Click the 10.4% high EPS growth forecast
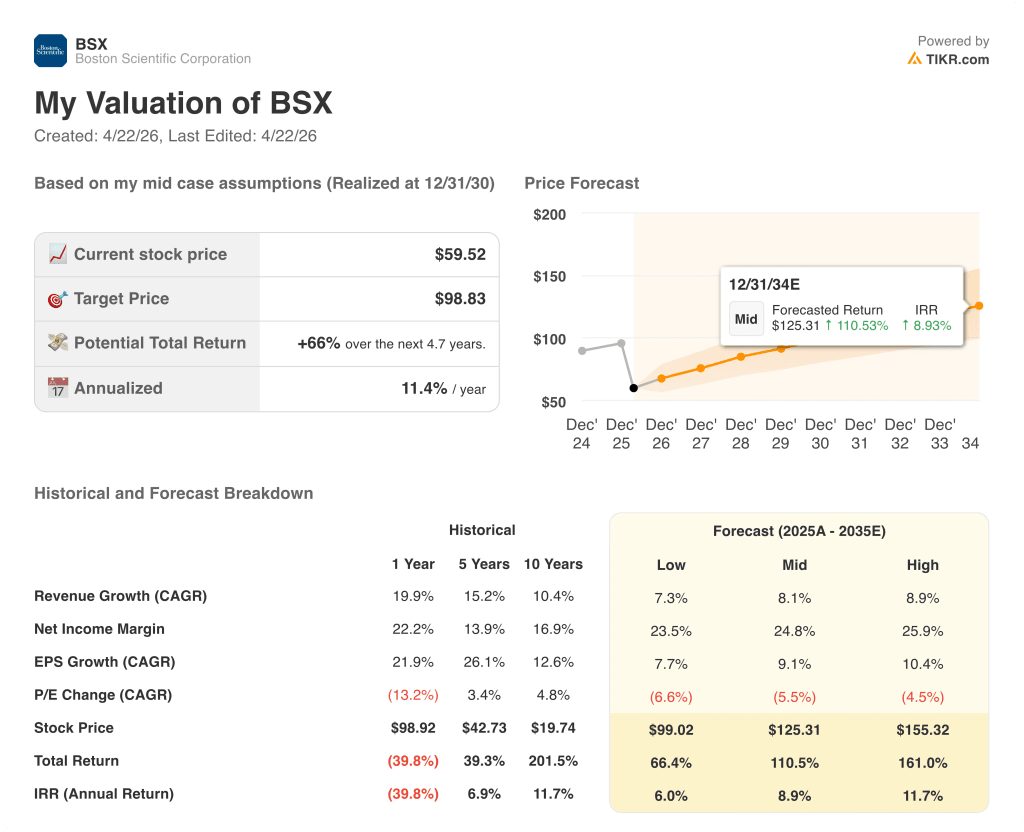The height and width of the screenshot is (832, 1024). 922,664
